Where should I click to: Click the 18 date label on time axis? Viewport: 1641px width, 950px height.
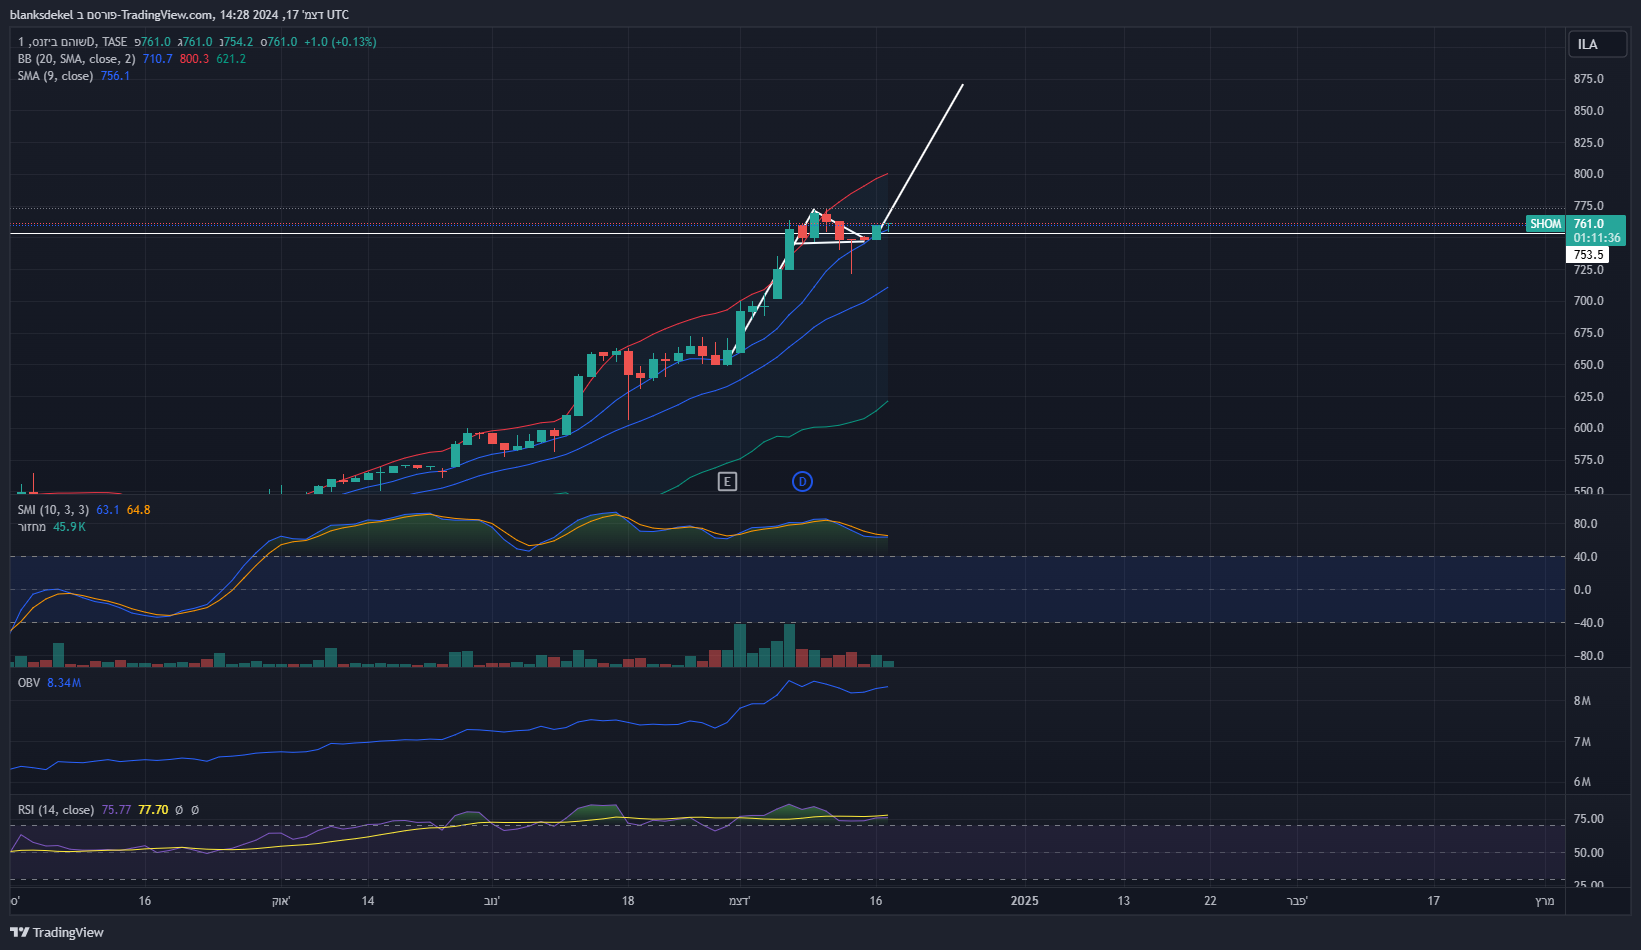pos(628,901)
